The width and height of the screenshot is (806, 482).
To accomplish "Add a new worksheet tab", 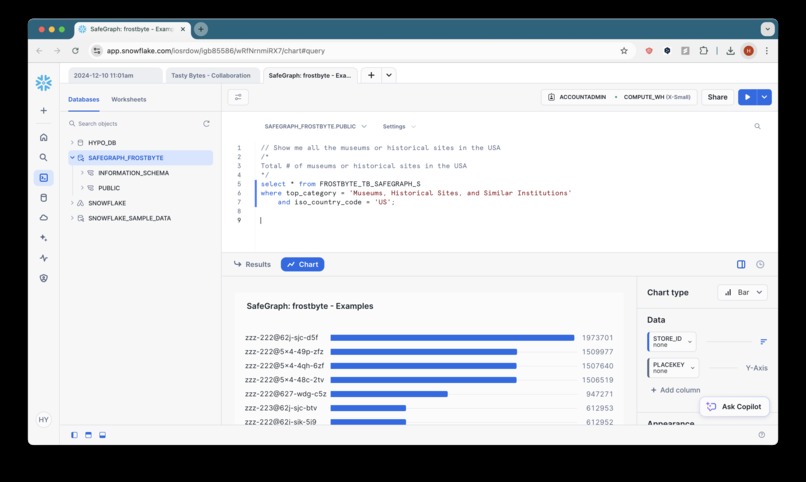I will pyautogui.click(x=371, y=75).
